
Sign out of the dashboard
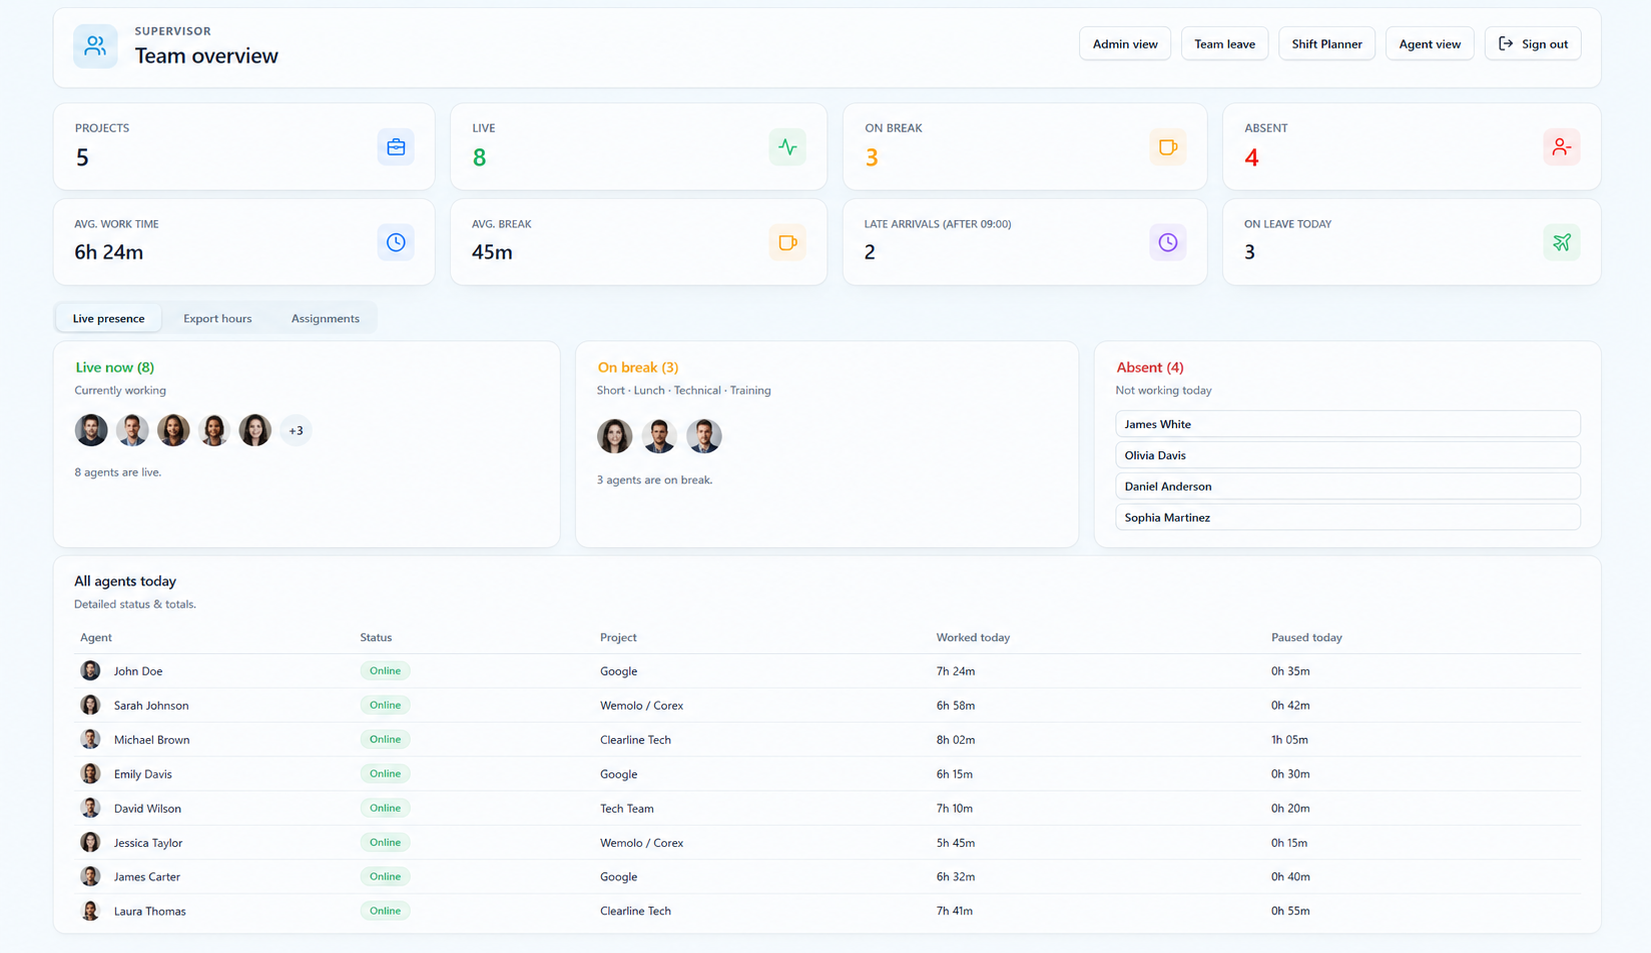click(1532, 44)
